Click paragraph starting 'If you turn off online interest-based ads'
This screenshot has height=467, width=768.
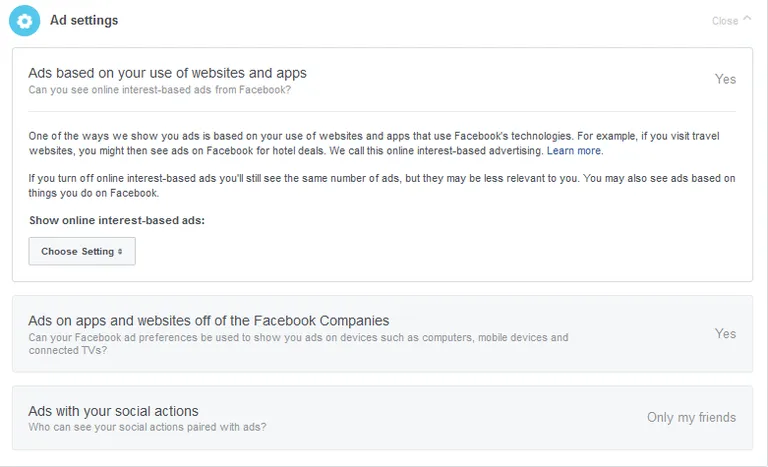pyautogui.click(x=382, y=185)
